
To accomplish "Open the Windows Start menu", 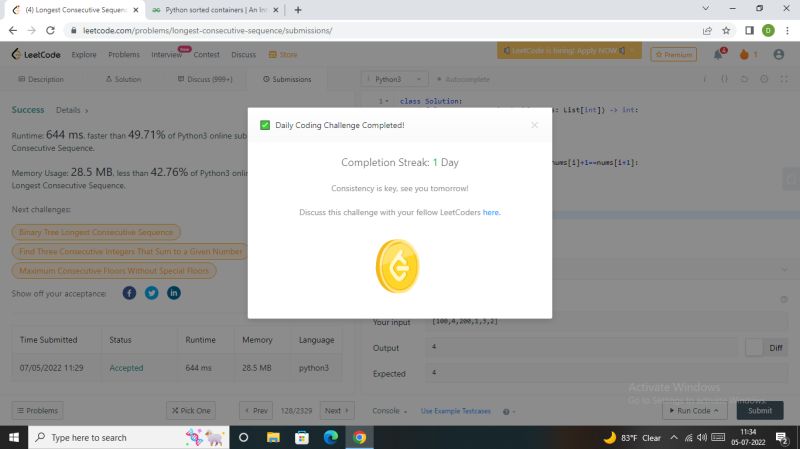I will pos(14,437).
